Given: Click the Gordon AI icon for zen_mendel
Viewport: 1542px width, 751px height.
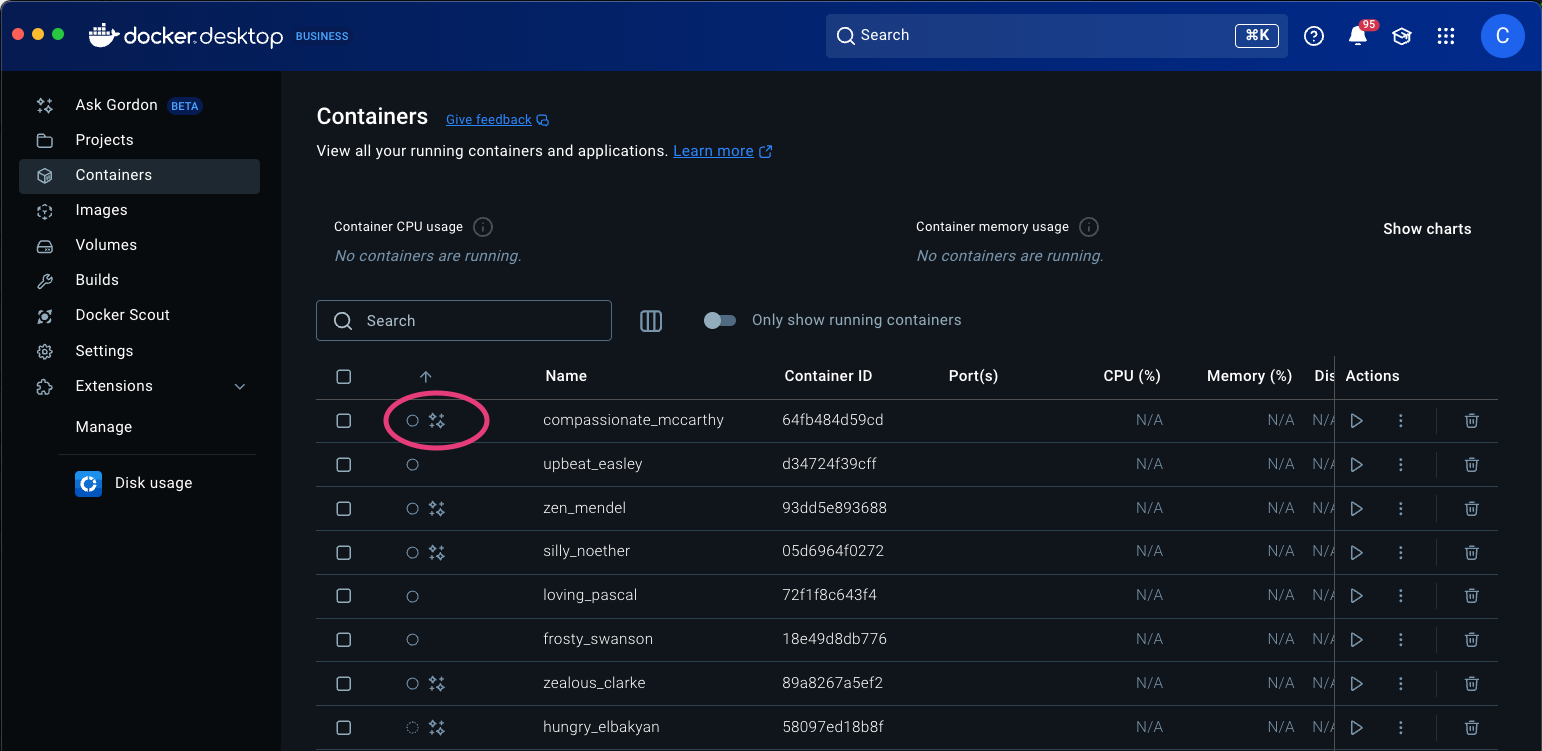Looking at the screenshot, I should [436, 509].
